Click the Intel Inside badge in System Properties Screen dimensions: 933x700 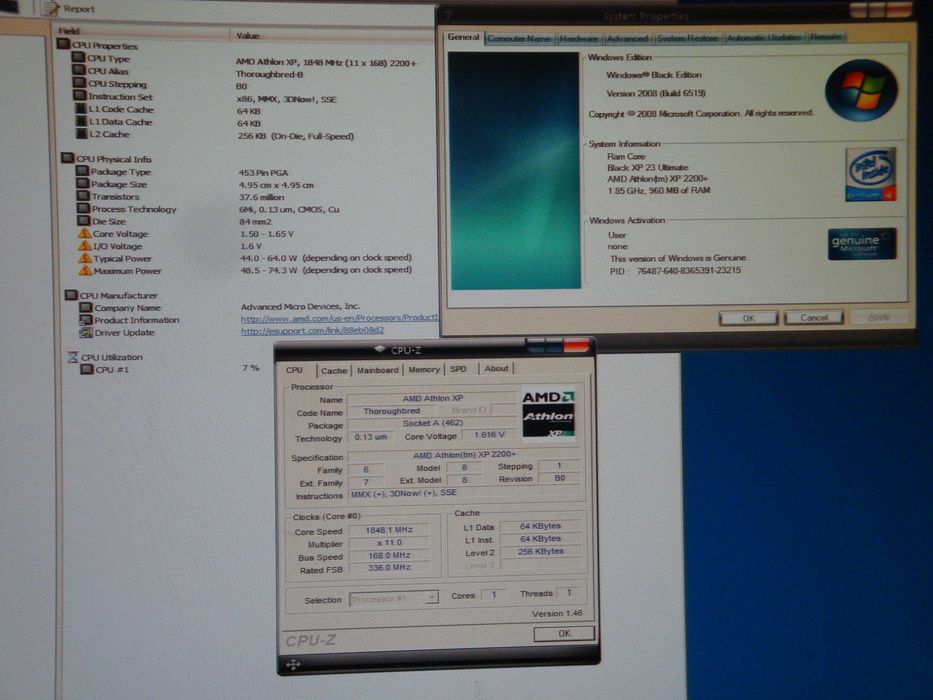[x=871, y=174]
